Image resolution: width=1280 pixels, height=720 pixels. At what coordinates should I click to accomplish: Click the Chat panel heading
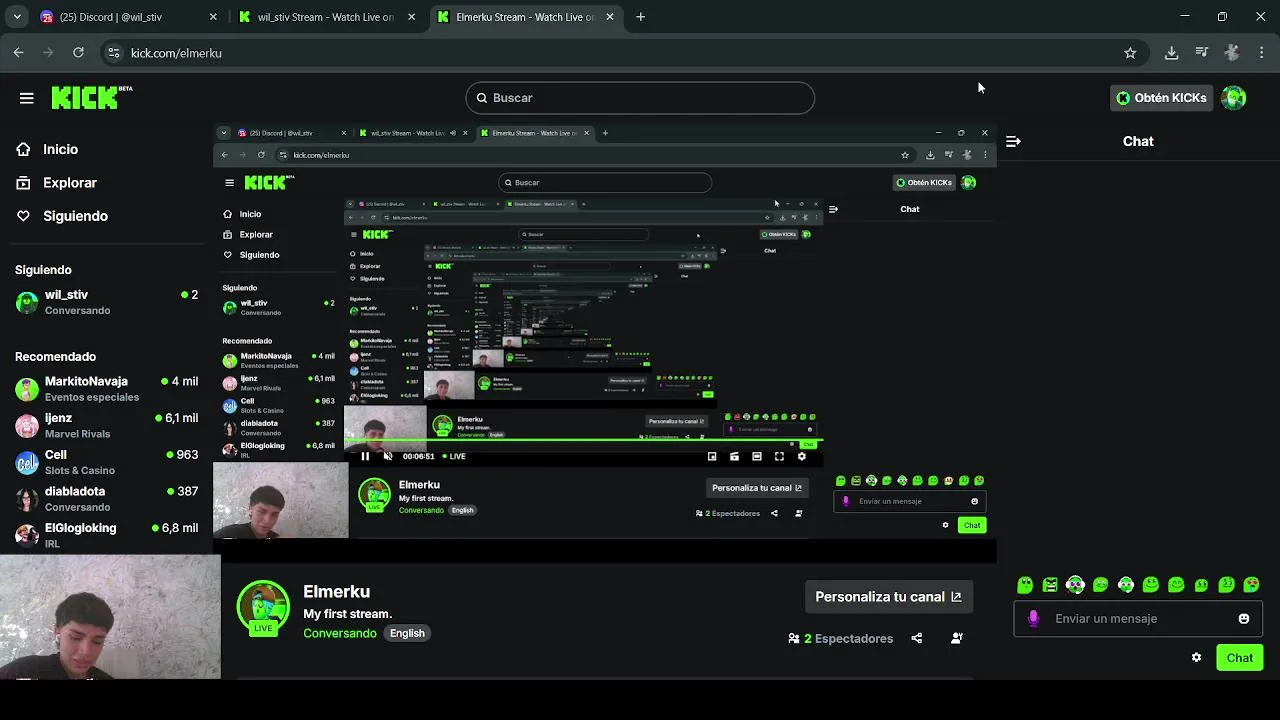click(x=1138, y=141)
